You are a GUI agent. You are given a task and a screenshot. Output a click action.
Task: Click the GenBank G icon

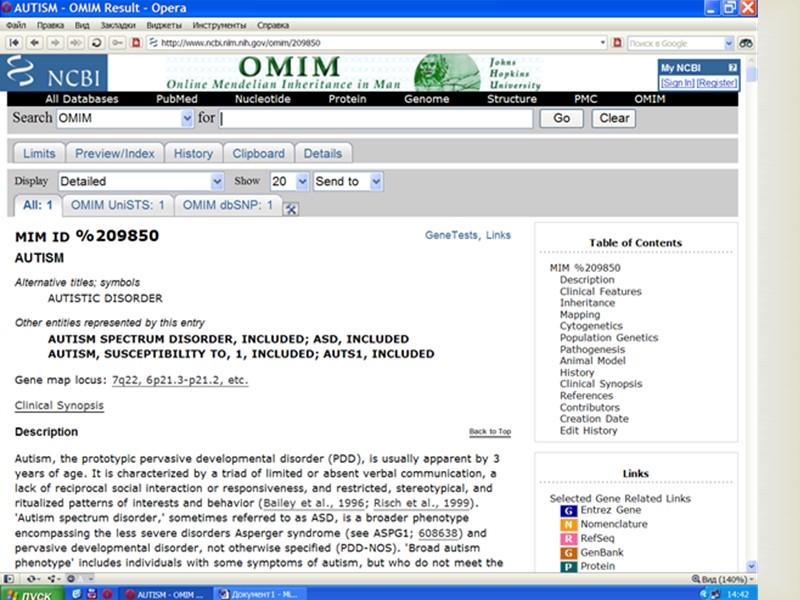pos(568,553)
